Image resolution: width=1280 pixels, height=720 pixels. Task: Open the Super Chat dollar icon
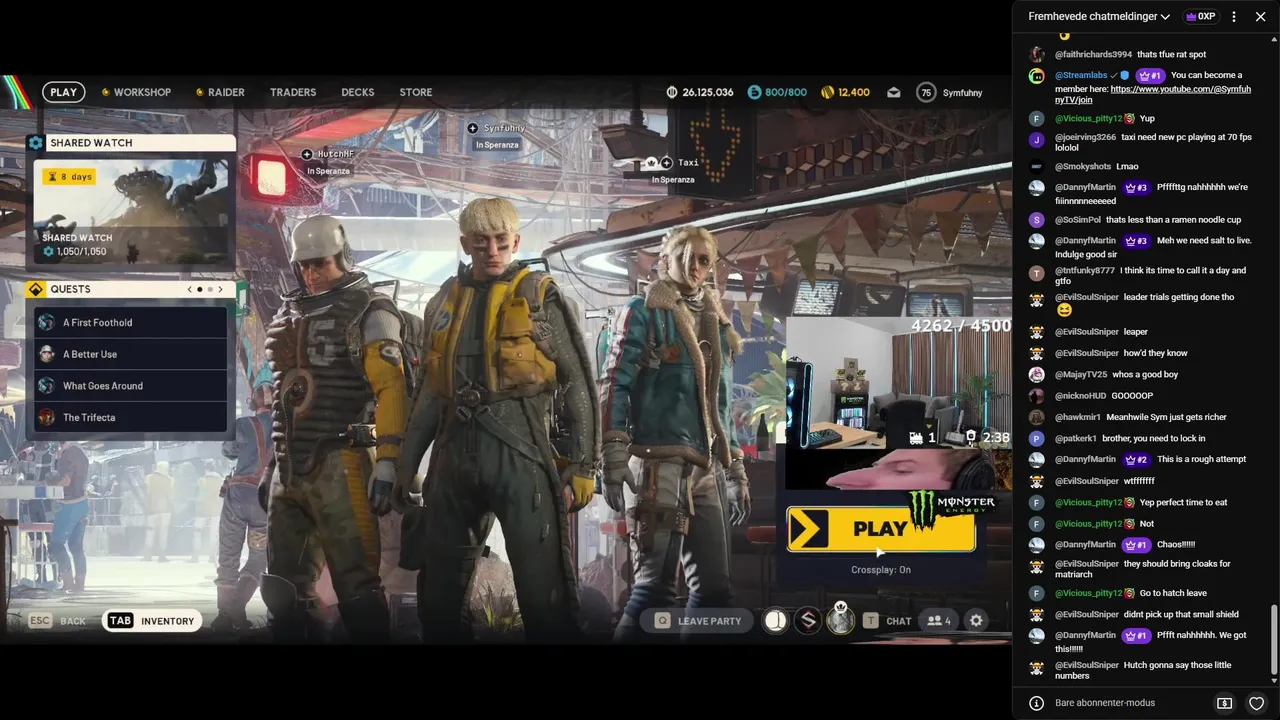coord(1224,703)
